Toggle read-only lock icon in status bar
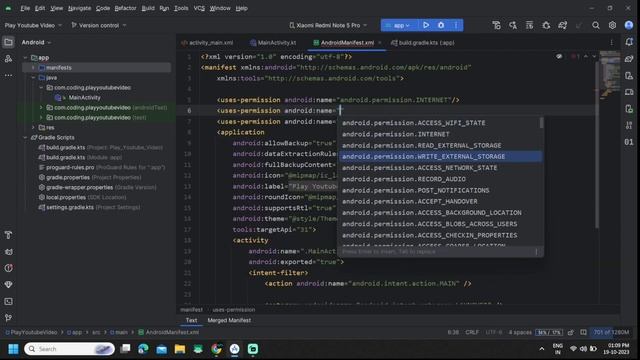The width and height of the screenshot is (640, 360). 571,332
